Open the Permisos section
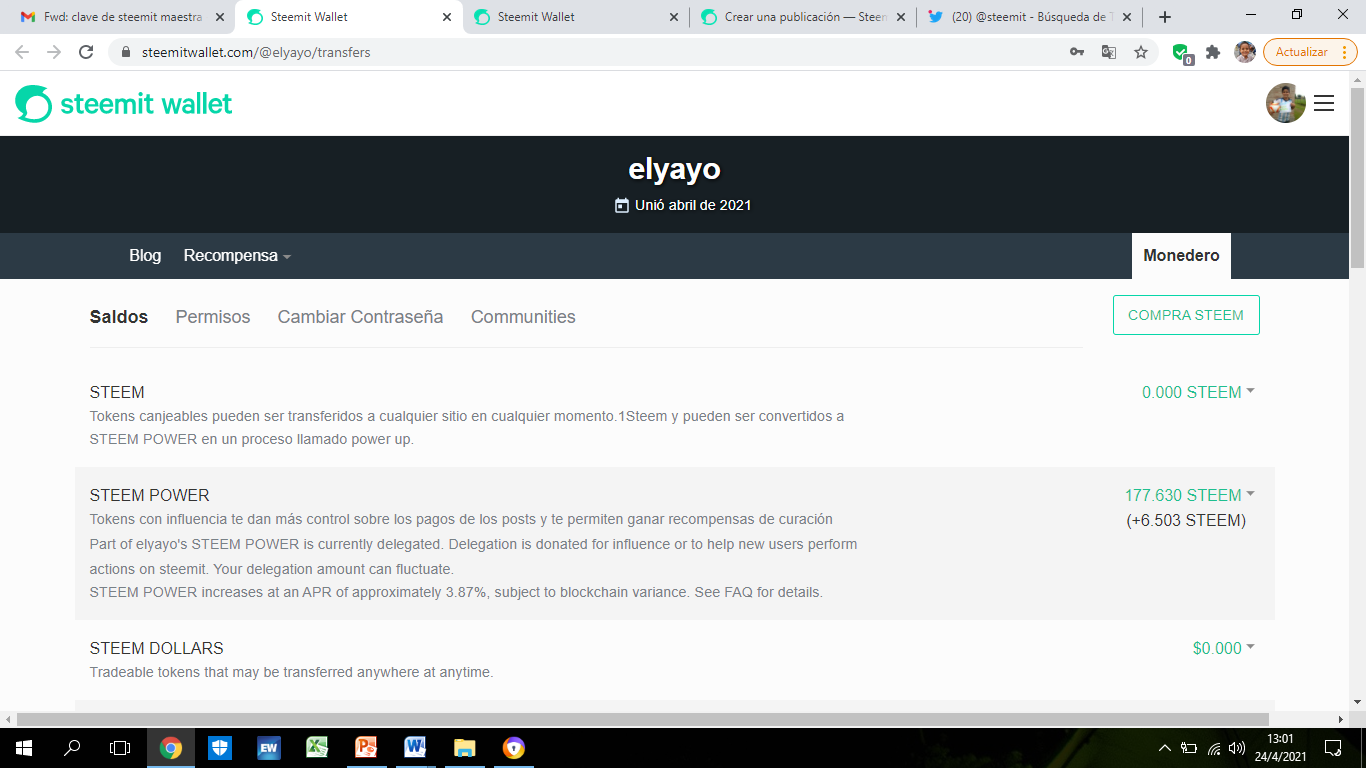 213,317
